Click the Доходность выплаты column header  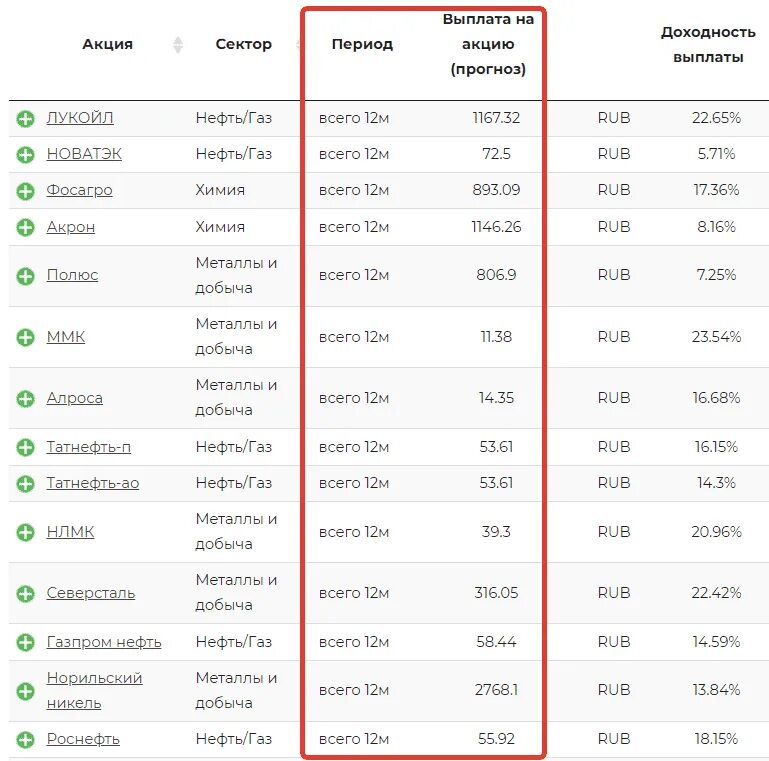pyautogui.click(x=708, y=45)
